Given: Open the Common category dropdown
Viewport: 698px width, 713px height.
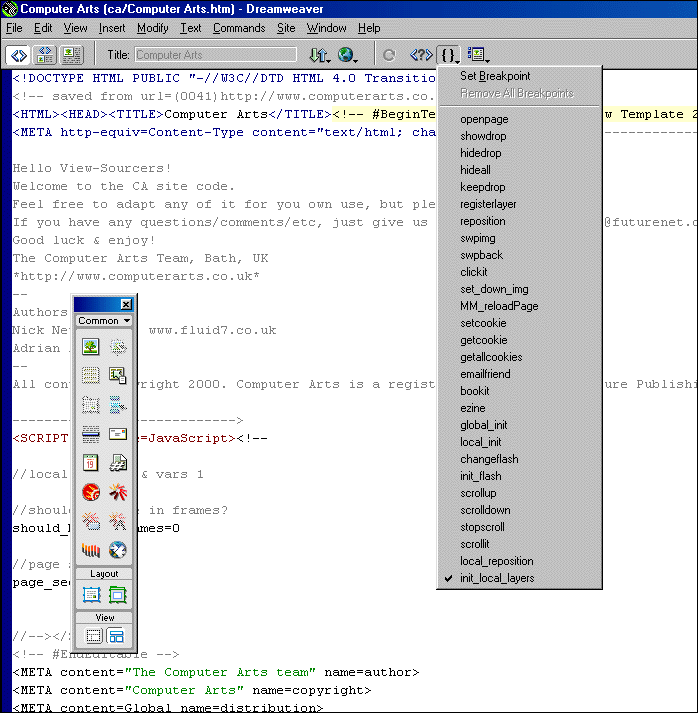Looking at the screenshot, I should coord(104,321).
